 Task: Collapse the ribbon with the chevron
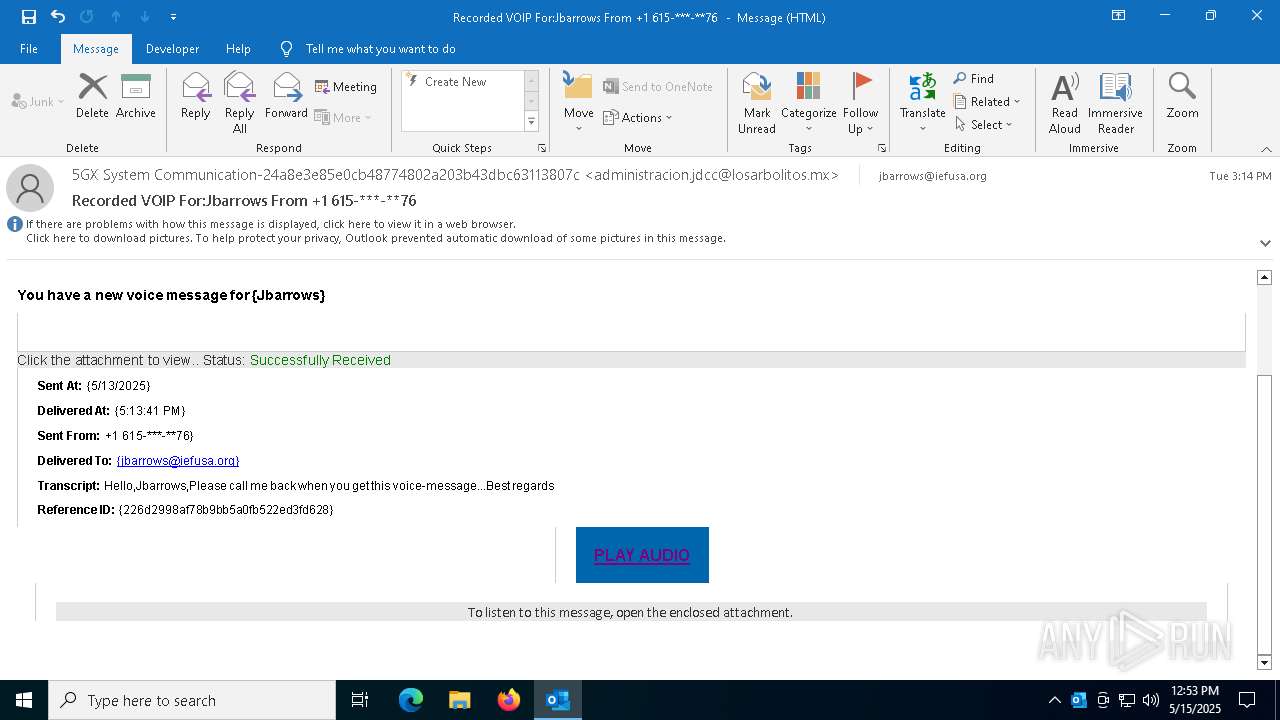pyautogui.click(x=1266, y=149)
